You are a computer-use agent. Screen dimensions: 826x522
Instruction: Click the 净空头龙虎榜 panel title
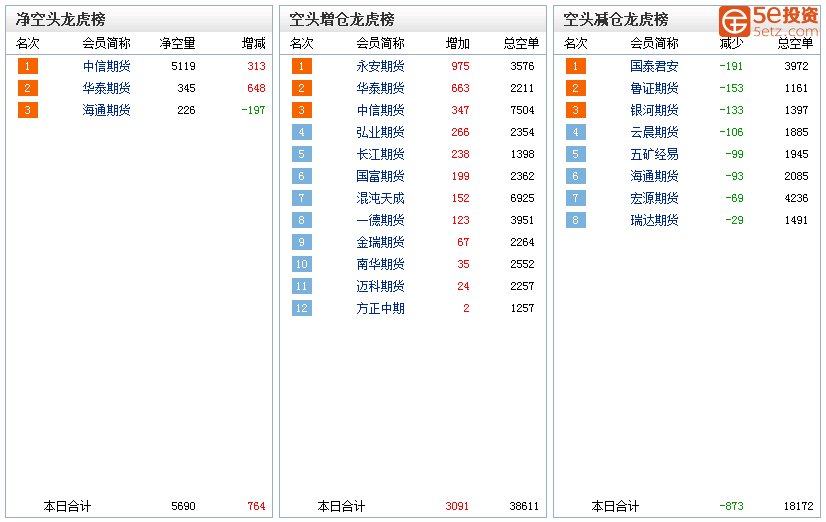60,19
